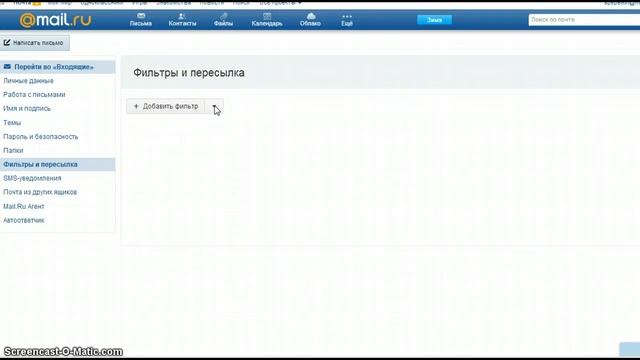Viewport: 640px width, 360px height.
Task: Open Письма from the top bar
Action: (x=141, y=20)
